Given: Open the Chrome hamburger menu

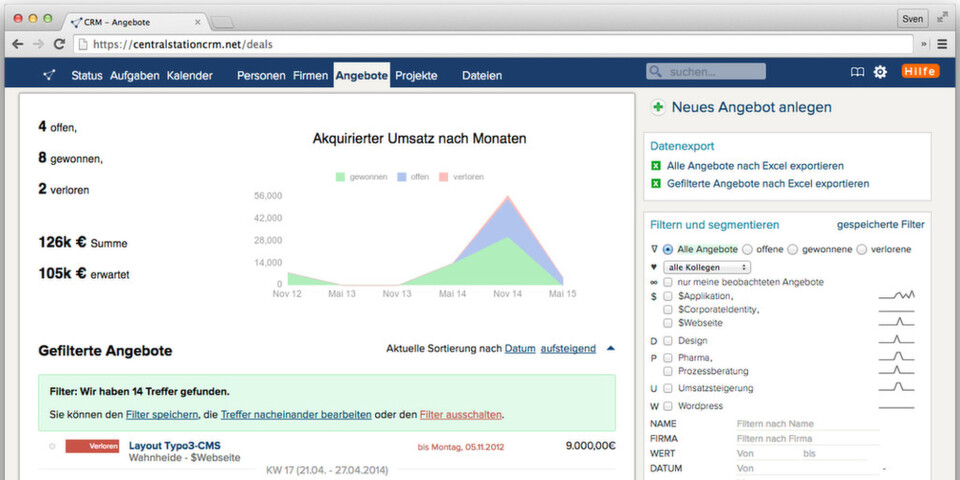Looking at the screenshot, I should 942,44.
